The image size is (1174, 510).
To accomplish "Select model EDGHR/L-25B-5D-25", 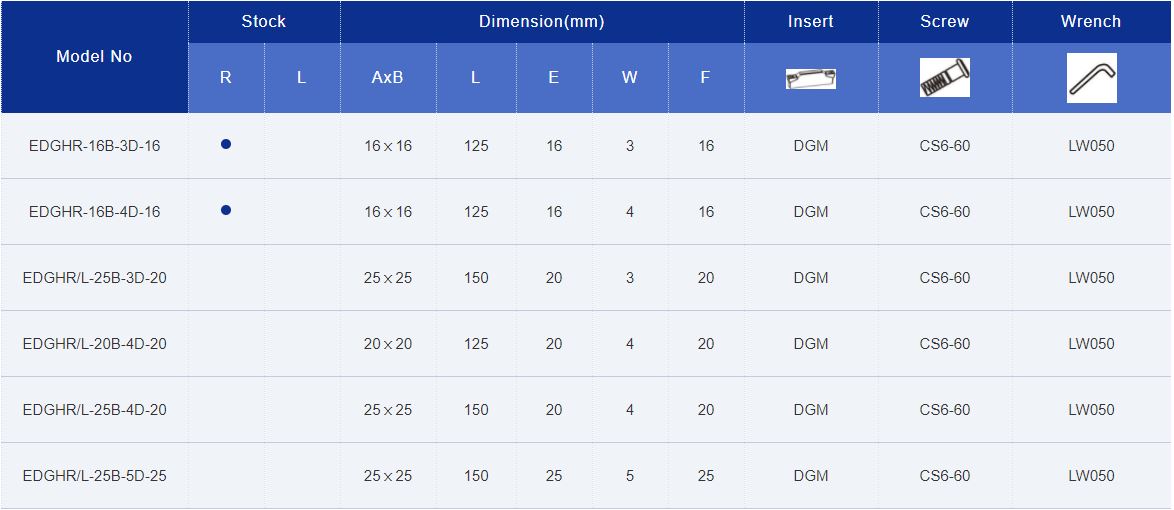I will coord(95,476).
